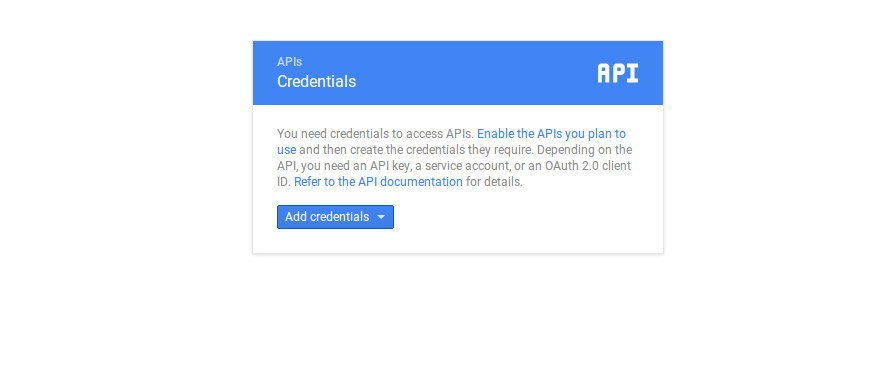Open the 'Enable the APIs you plan to' link
Image resolution: width=874 pixels, height=392 pixels.
click(551, 134)
